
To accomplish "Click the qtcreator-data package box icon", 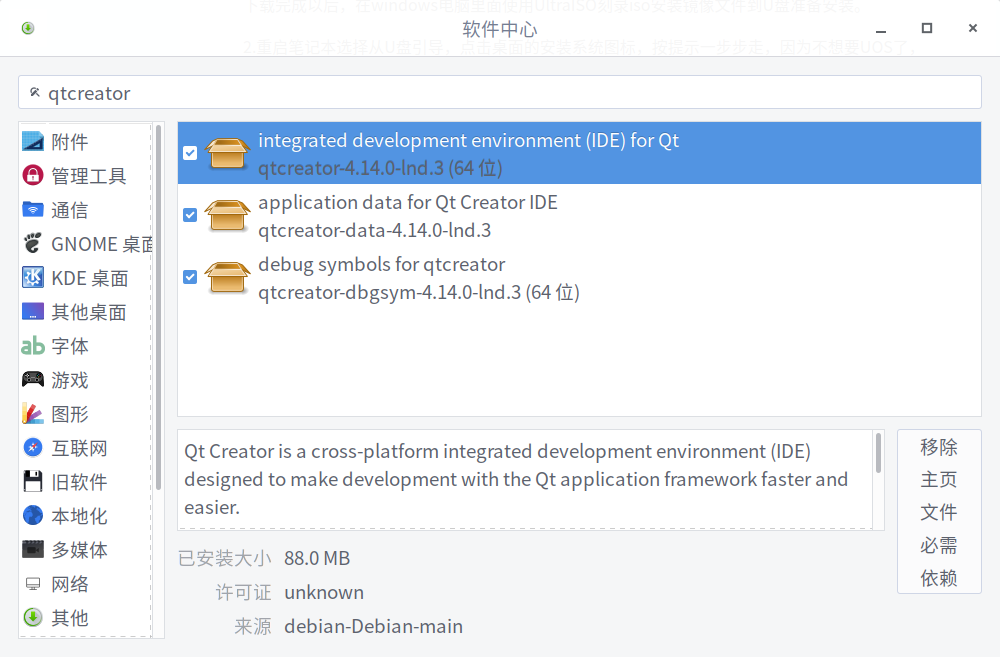I will (227, 215).
